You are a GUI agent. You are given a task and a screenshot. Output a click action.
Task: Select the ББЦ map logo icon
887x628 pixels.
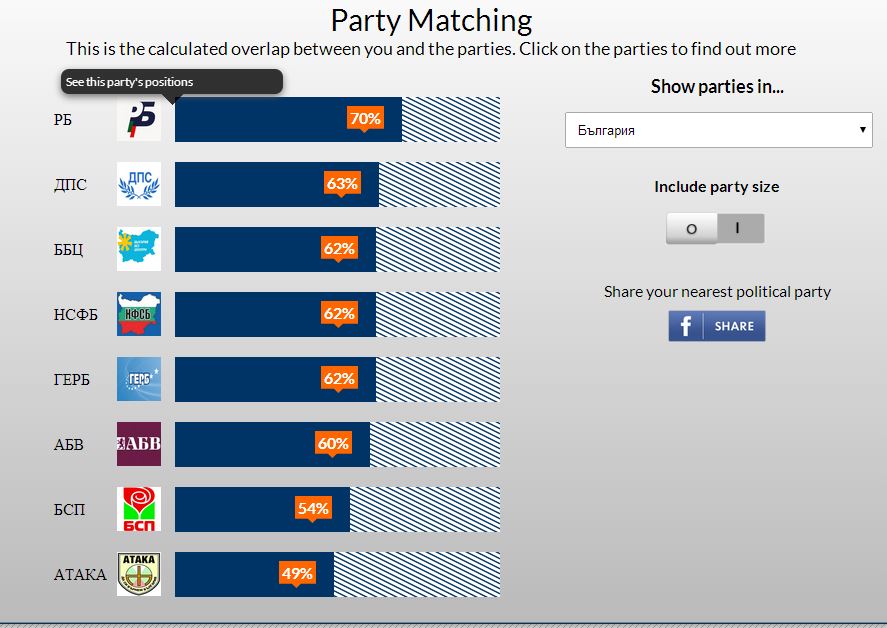pos(139,249)
